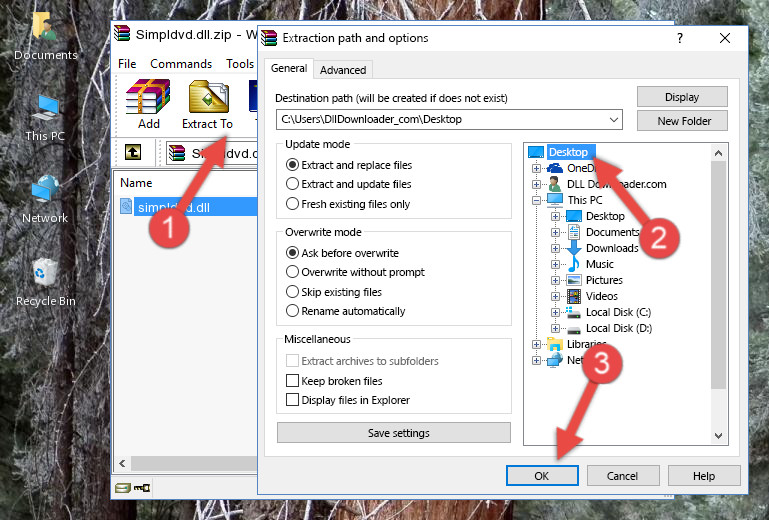
Task: Open the File menu in WinRAR
Action: tap(127, 64)
